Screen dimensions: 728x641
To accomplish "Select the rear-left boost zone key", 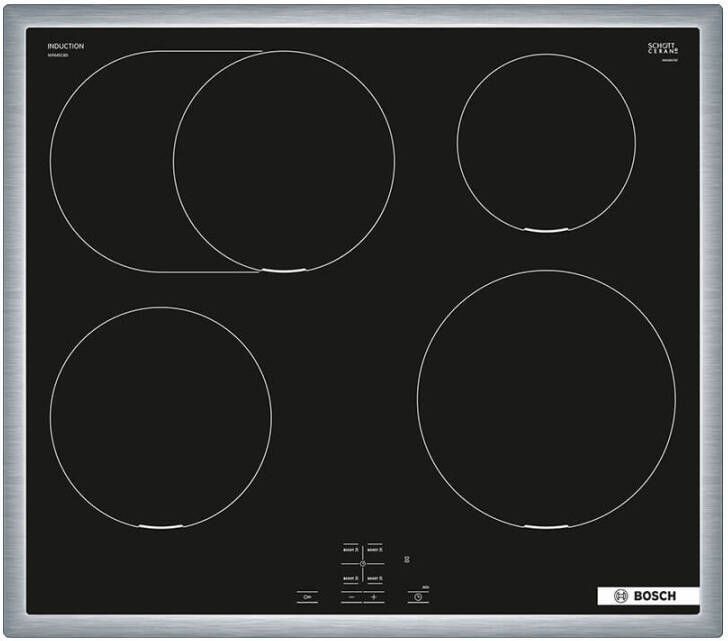I will [x=351, y=550].
